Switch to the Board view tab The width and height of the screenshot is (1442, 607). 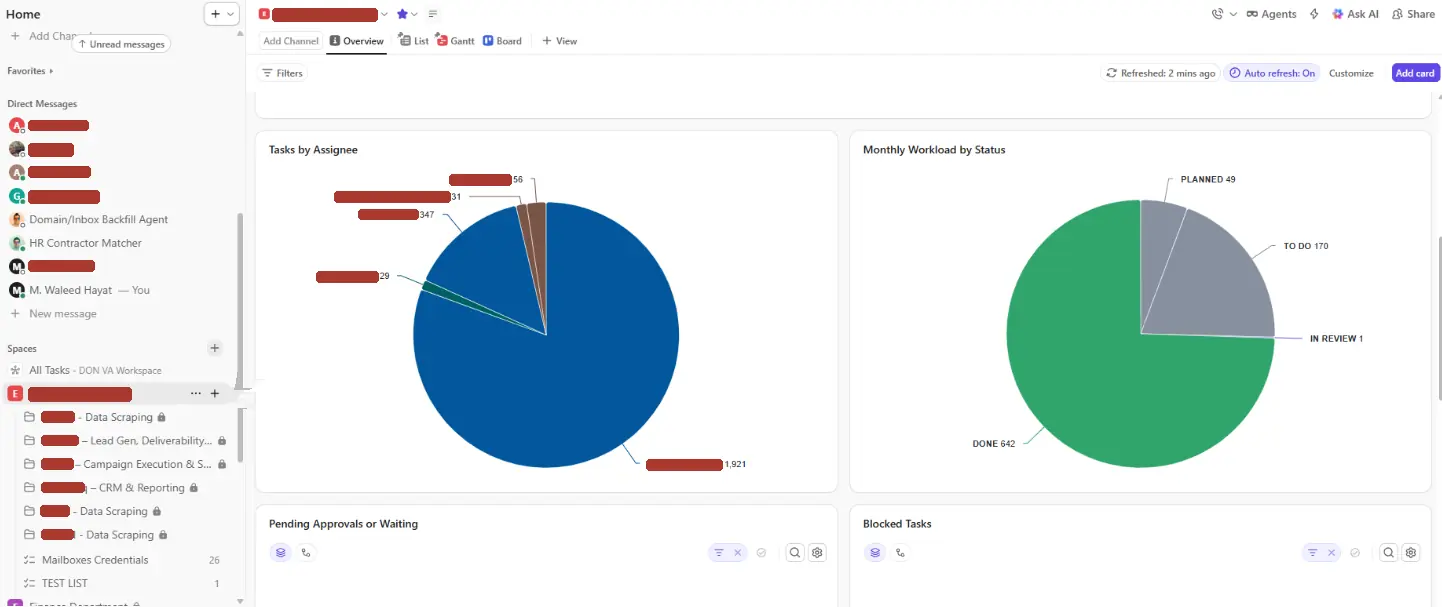(x=502, y=41)
